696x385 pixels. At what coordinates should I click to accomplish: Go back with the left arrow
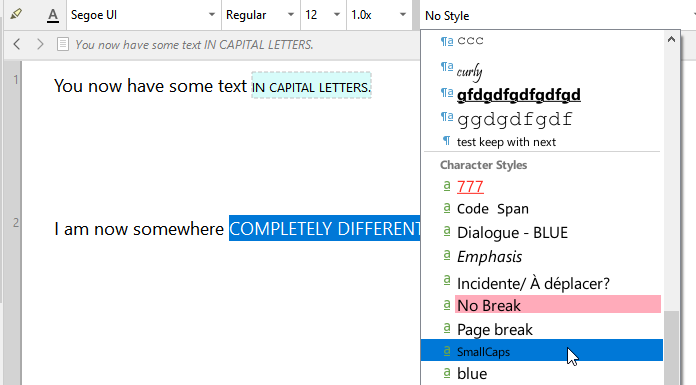click(17, 44)
